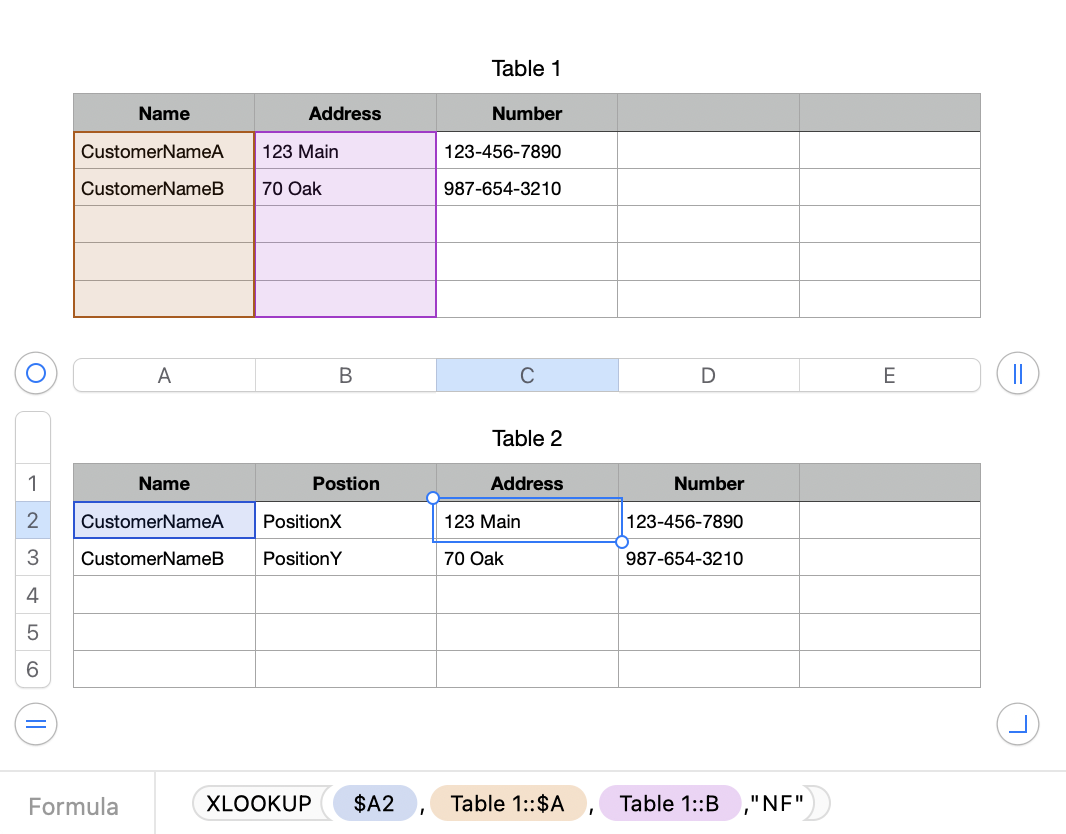Screen dimensions: 1066x834
Task: Click the add-columns handle icon
Action: (1017, 373)
